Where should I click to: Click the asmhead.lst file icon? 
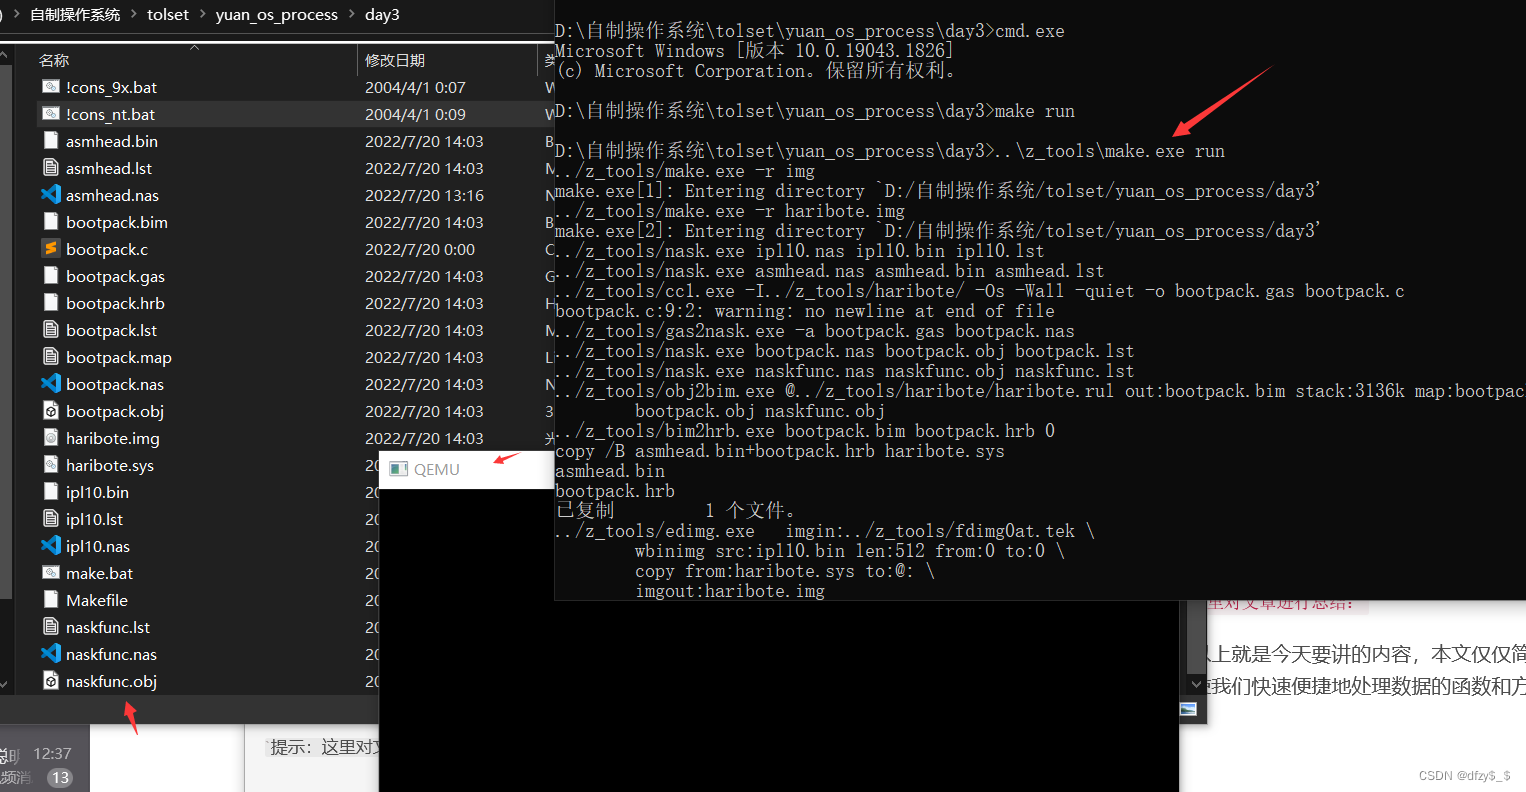coord(51,168)
